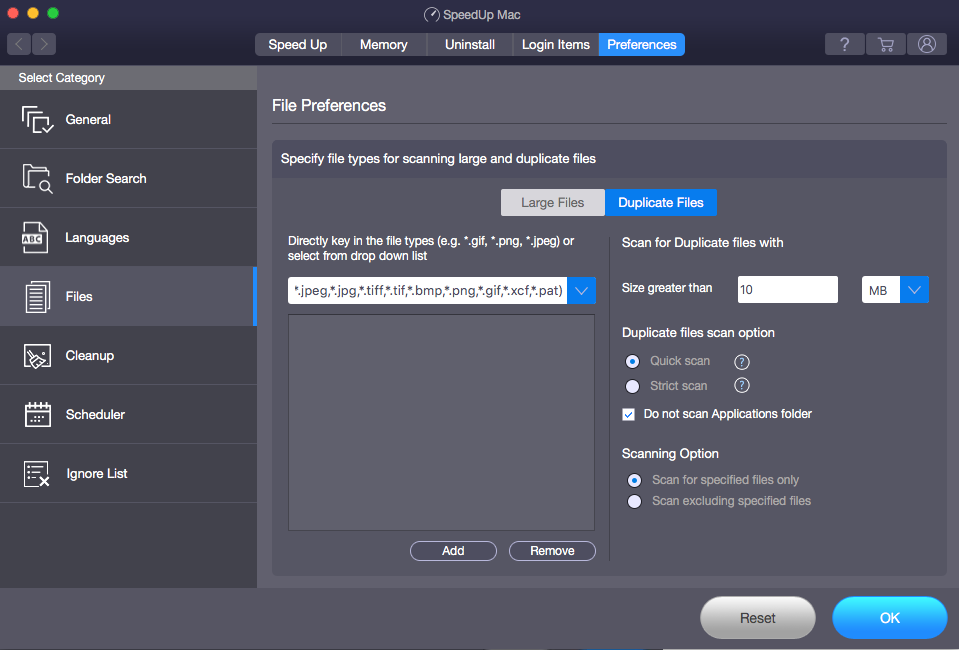
Task: Click the account profile icon
Action: coord(926,44)
